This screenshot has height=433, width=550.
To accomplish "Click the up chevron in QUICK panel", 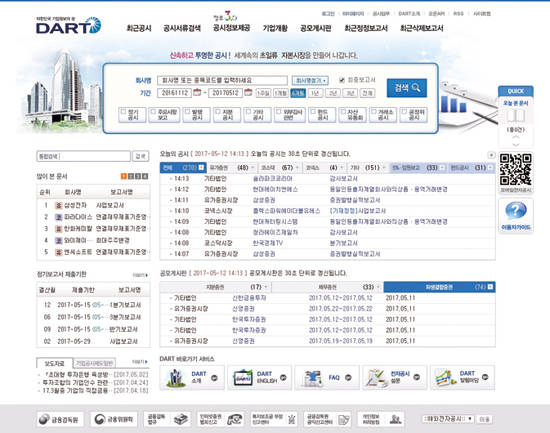I will pos(516,137).
